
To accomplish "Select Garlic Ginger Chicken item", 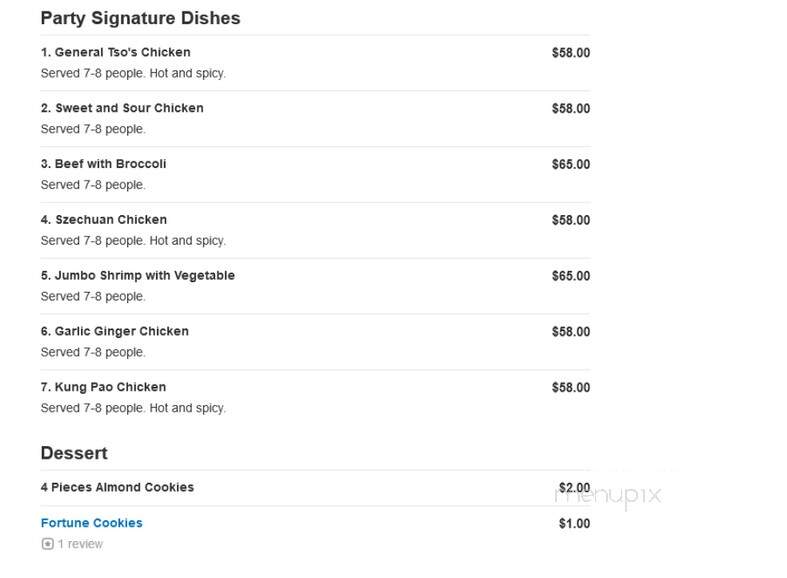I will pyautogui.click(x=114, y=331).
